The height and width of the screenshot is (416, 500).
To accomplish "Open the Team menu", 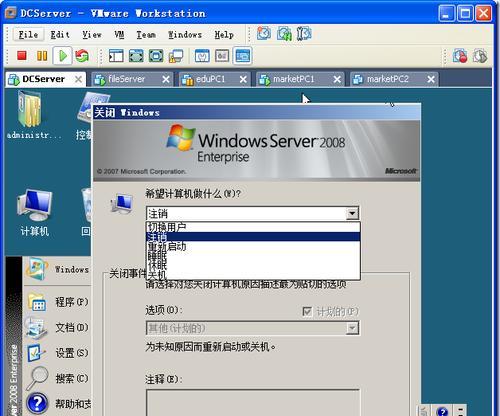I will pos(146,34).
